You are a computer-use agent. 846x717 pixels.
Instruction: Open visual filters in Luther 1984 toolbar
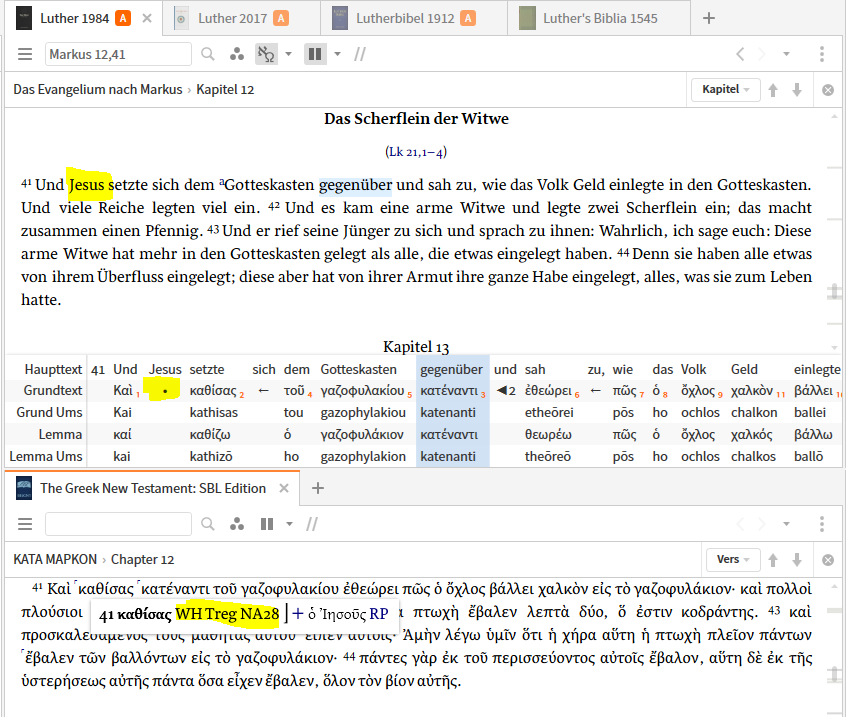(x=237, y=54)
